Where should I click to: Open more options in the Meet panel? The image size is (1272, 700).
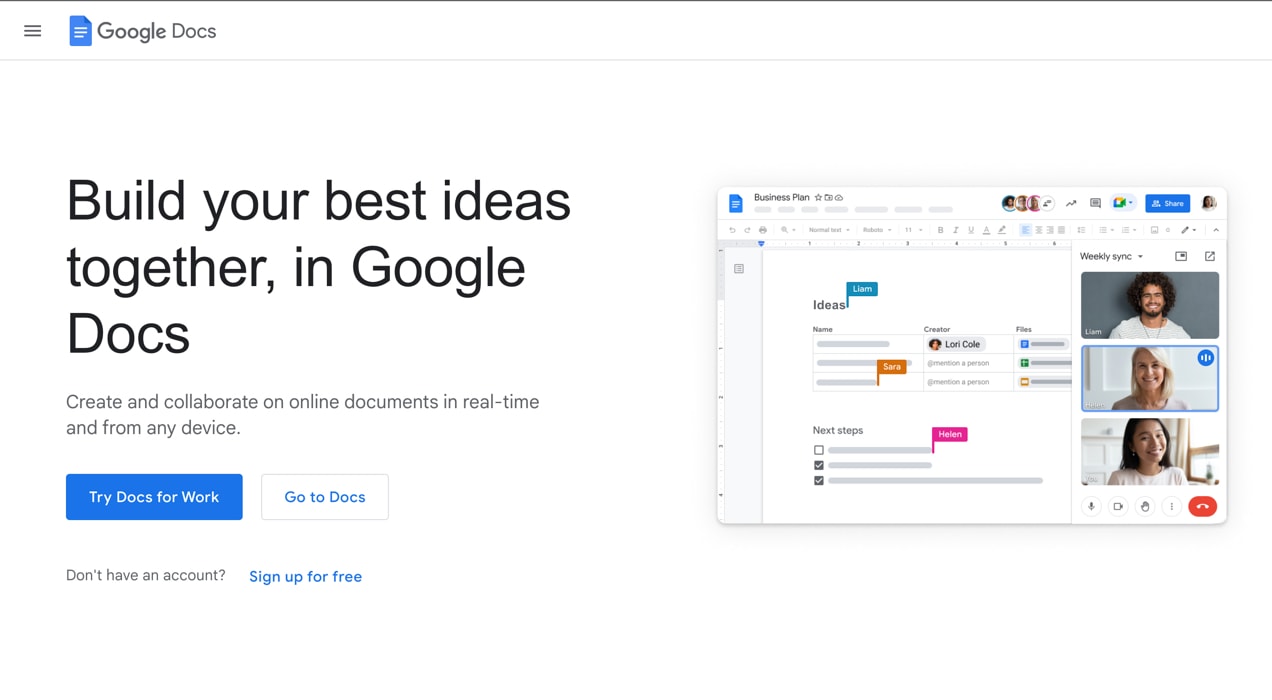[1171, 506]
